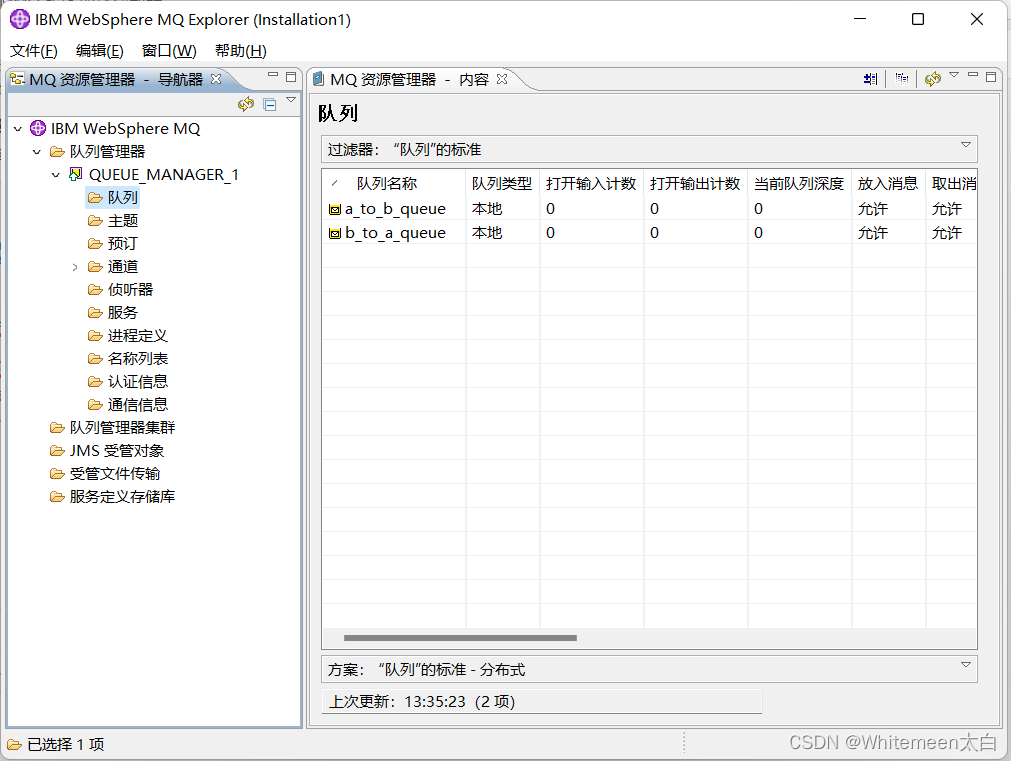The height and width of the screenshot is (761, 1011).
Task: Switch to MQ 资源管理器 - 内容 tab
Action: [x=409, y=79]
